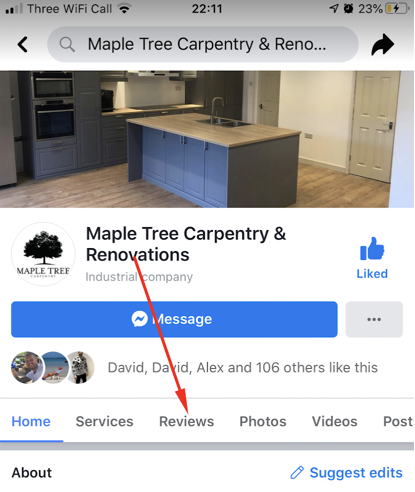415x492 pixels.
Task: Switch to the Services tab
Action: point(104,421)
